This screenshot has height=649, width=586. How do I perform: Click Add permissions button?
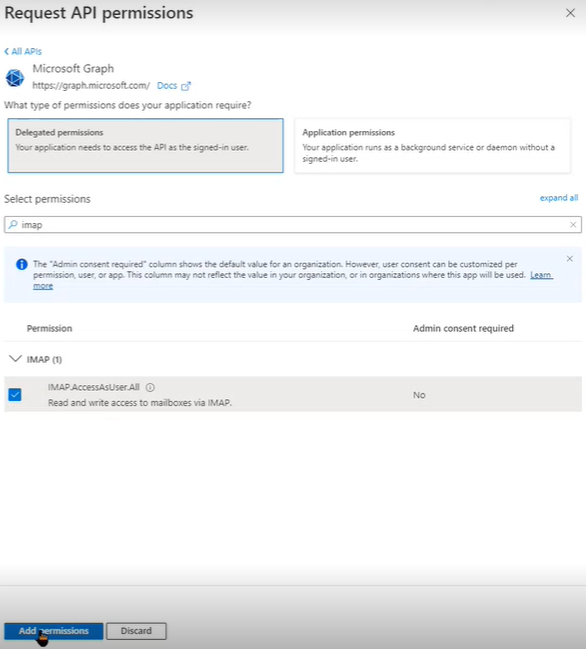[53, 631]
